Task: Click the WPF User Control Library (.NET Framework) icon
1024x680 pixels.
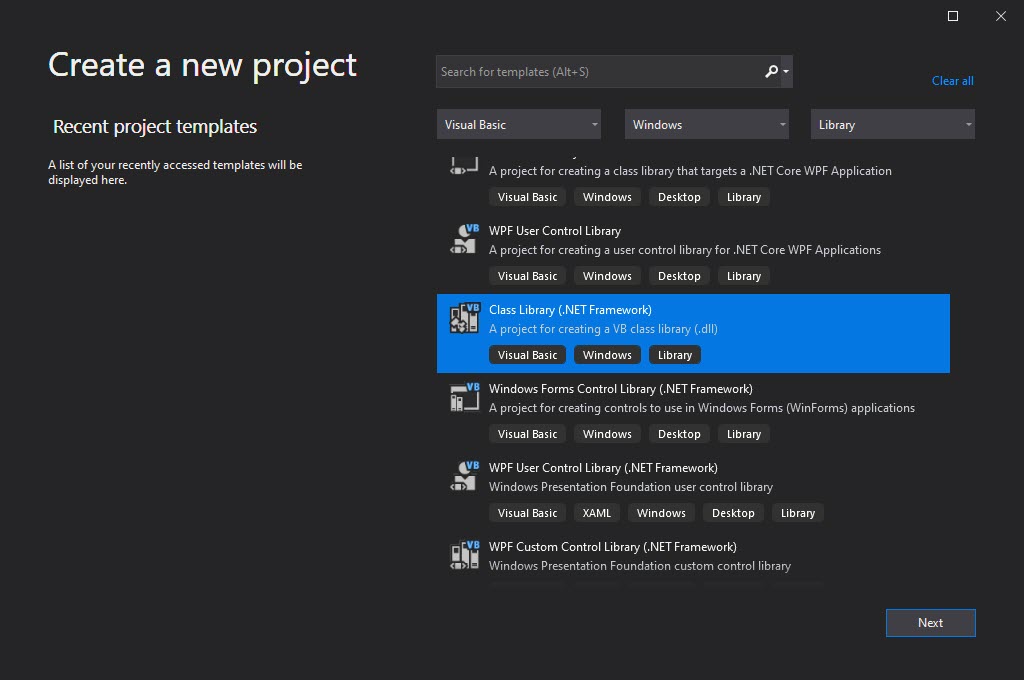Action: click(464, 476)
